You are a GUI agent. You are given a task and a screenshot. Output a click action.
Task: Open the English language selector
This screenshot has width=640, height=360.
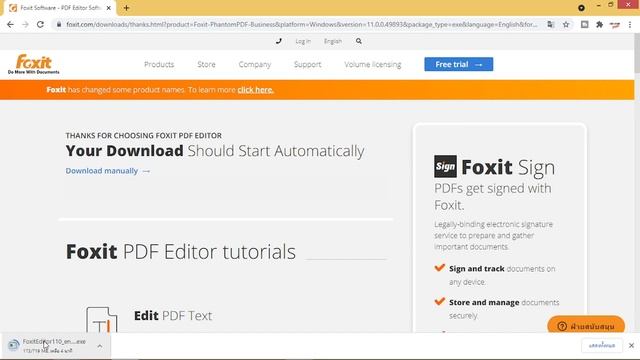[x=333, y=41]
